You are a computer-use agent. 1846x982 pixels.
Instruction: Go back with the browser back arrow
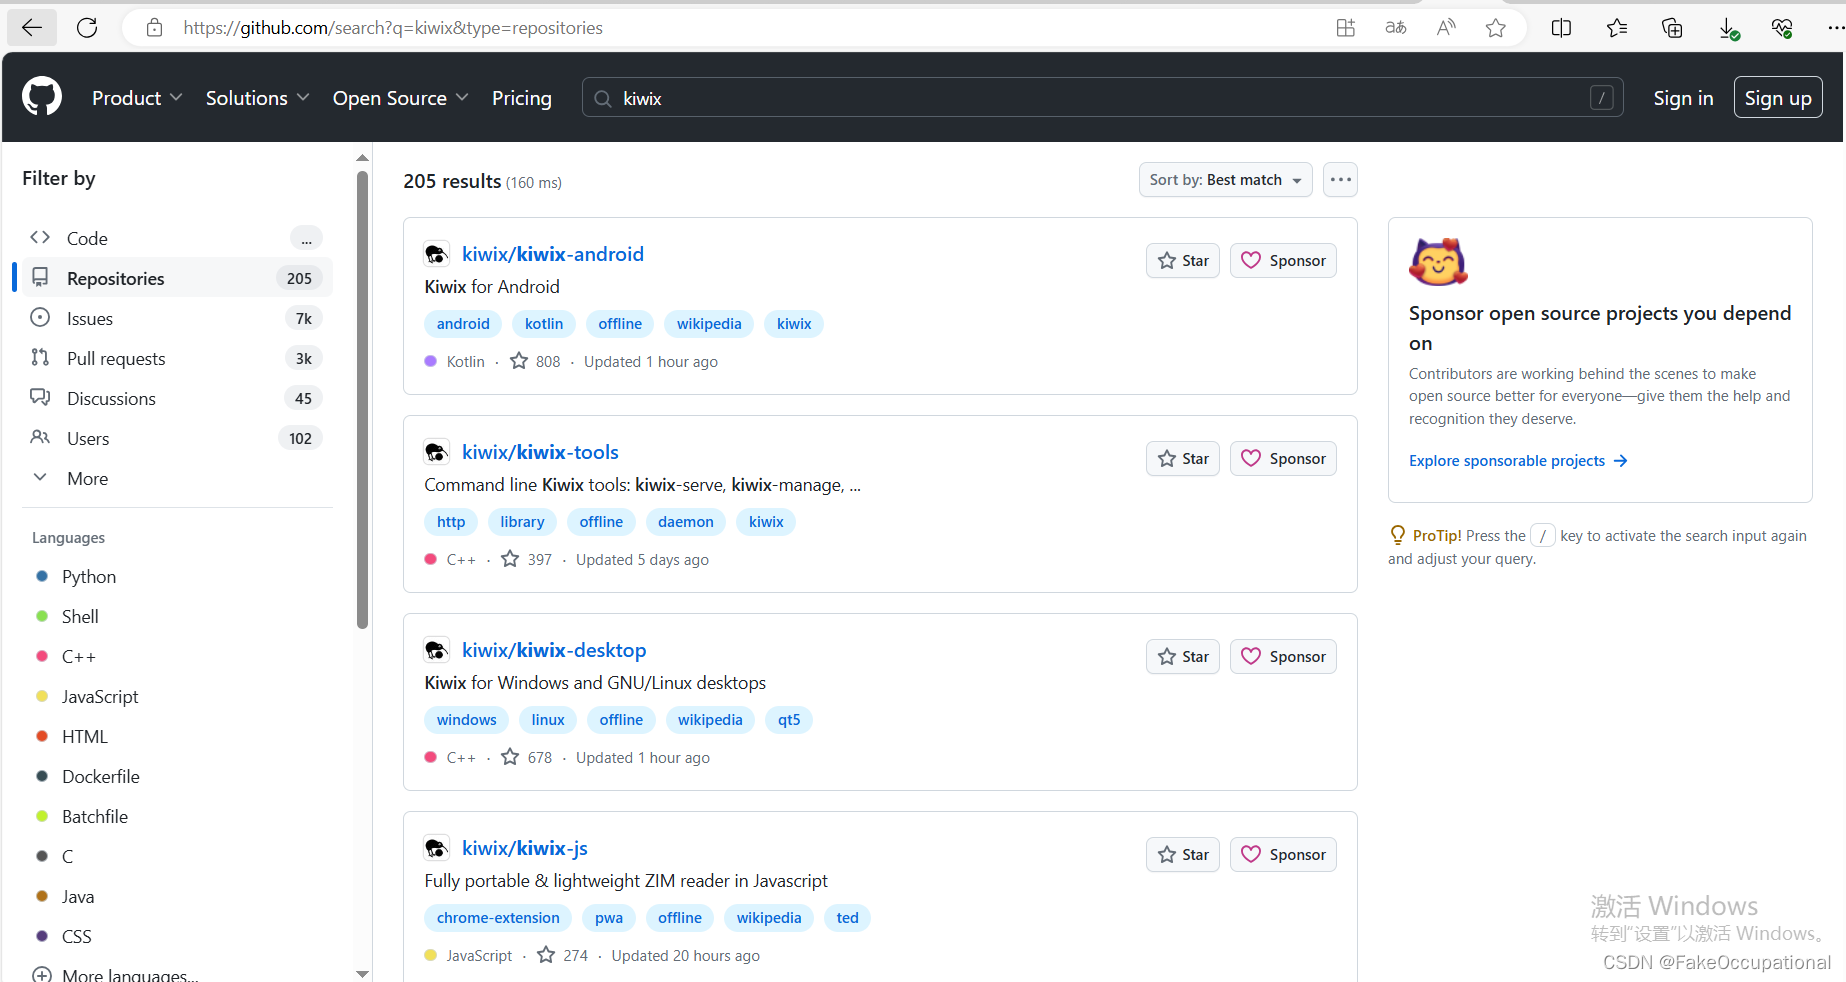32,28
